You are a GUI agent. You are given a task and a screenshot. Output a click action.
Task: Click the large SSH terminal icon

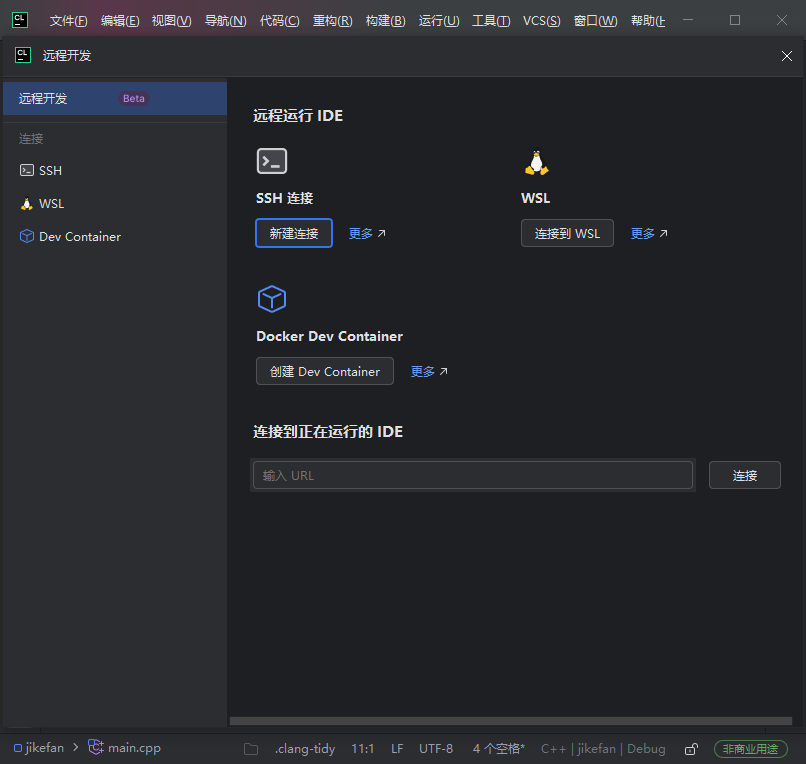272,161
